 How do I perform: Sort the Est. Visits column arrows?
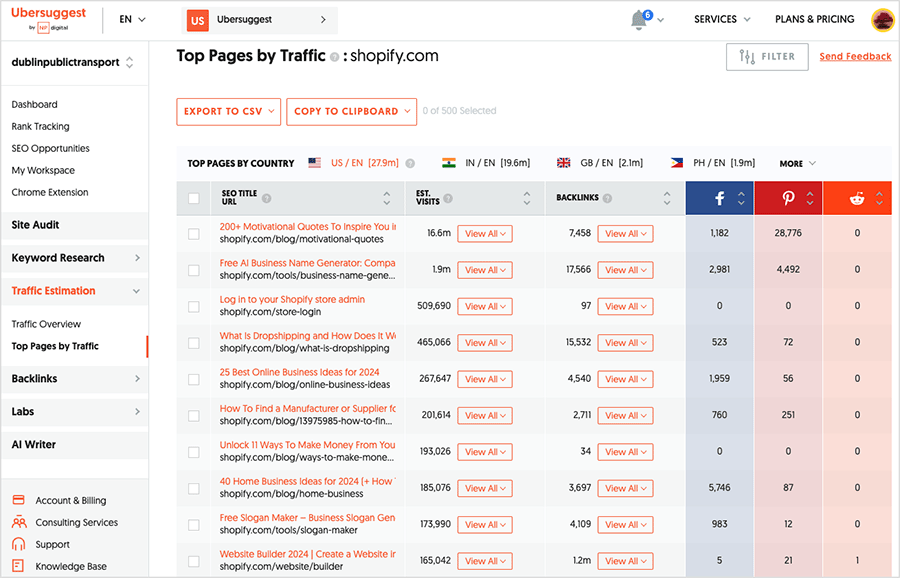point(527,198)
